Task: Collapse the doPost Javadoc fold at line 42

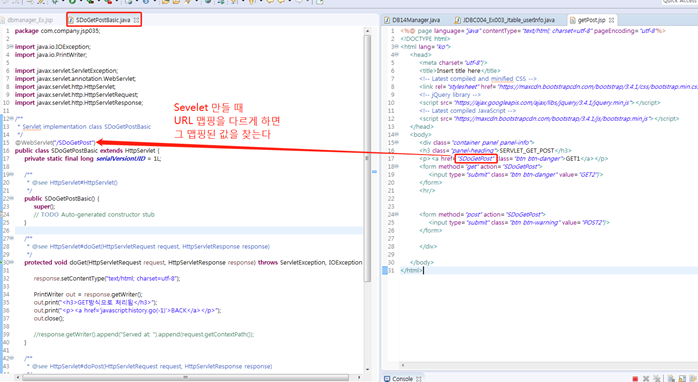Action: point(11,358)
